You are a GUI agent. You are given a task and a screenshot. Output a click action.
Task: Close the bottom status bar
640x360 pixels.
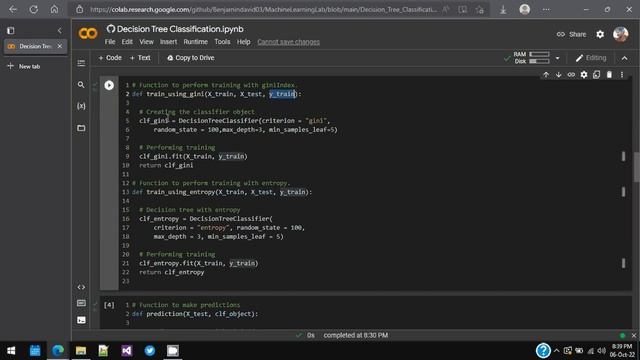coord(633,336)
